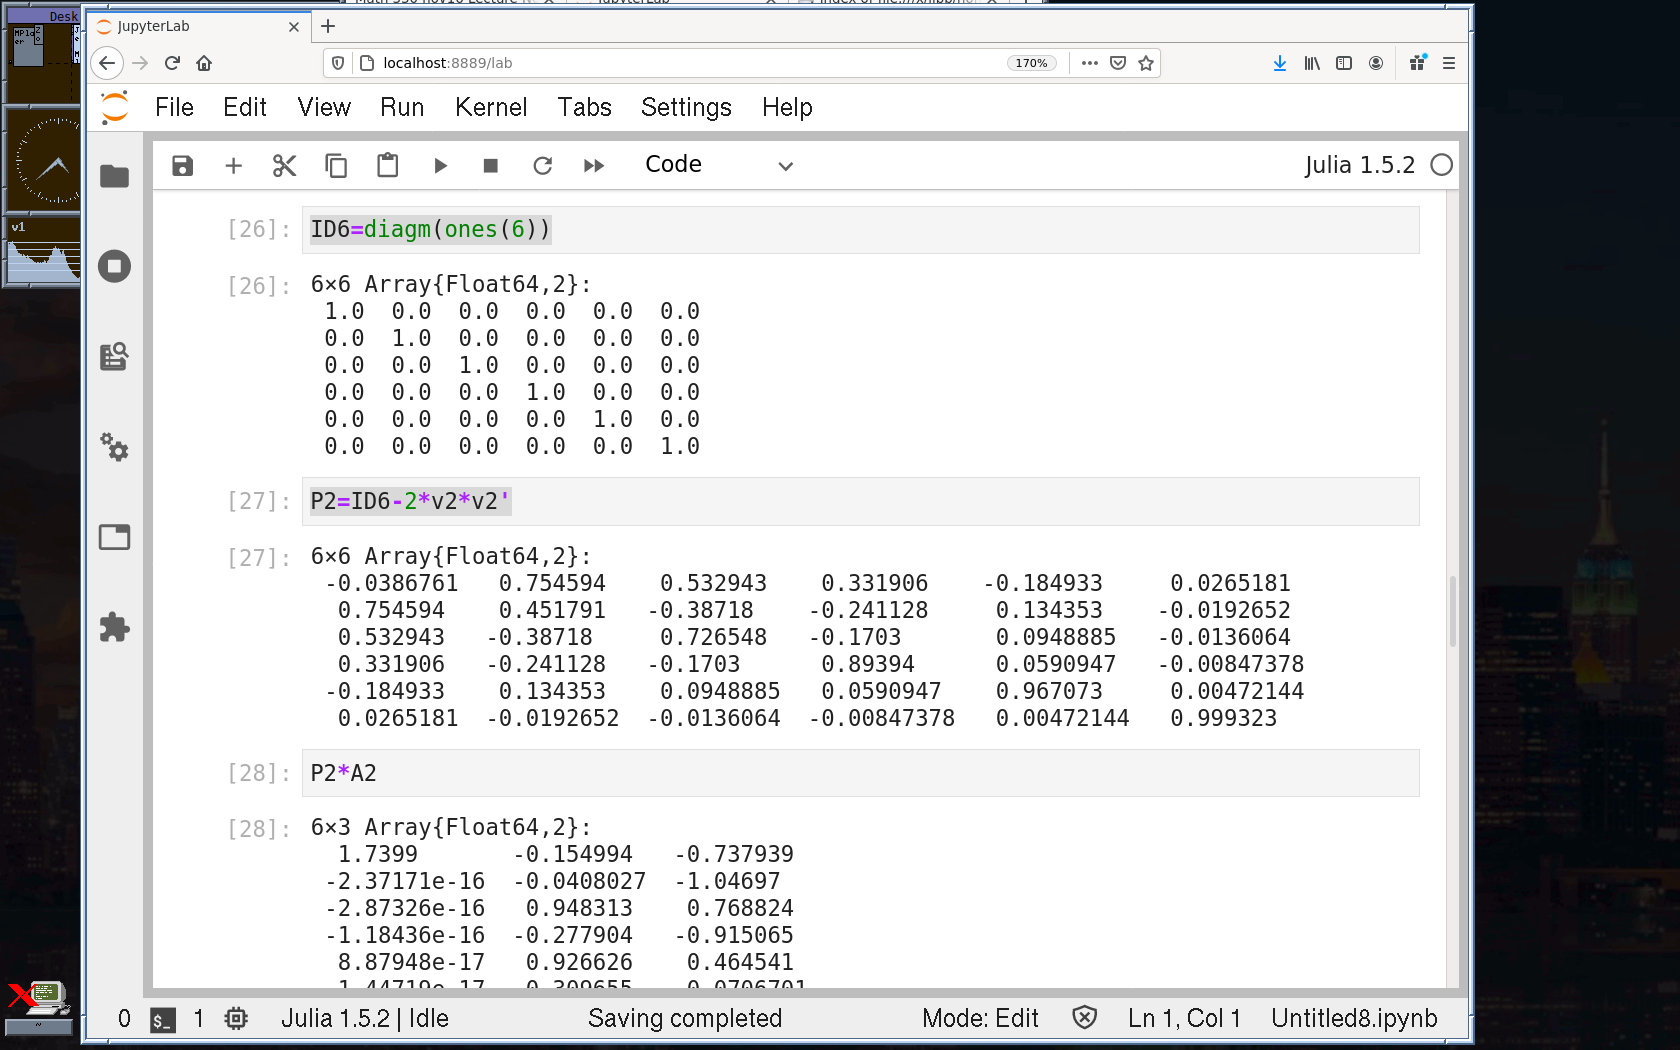Expand the Code cell type dropdown
1680x1050 pixels.
click(718, 166)
